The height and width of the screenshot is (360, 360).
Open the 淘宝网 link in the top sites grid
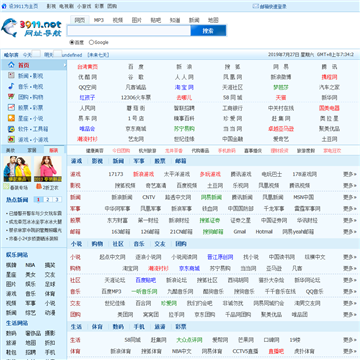click(x=184, y=87)
